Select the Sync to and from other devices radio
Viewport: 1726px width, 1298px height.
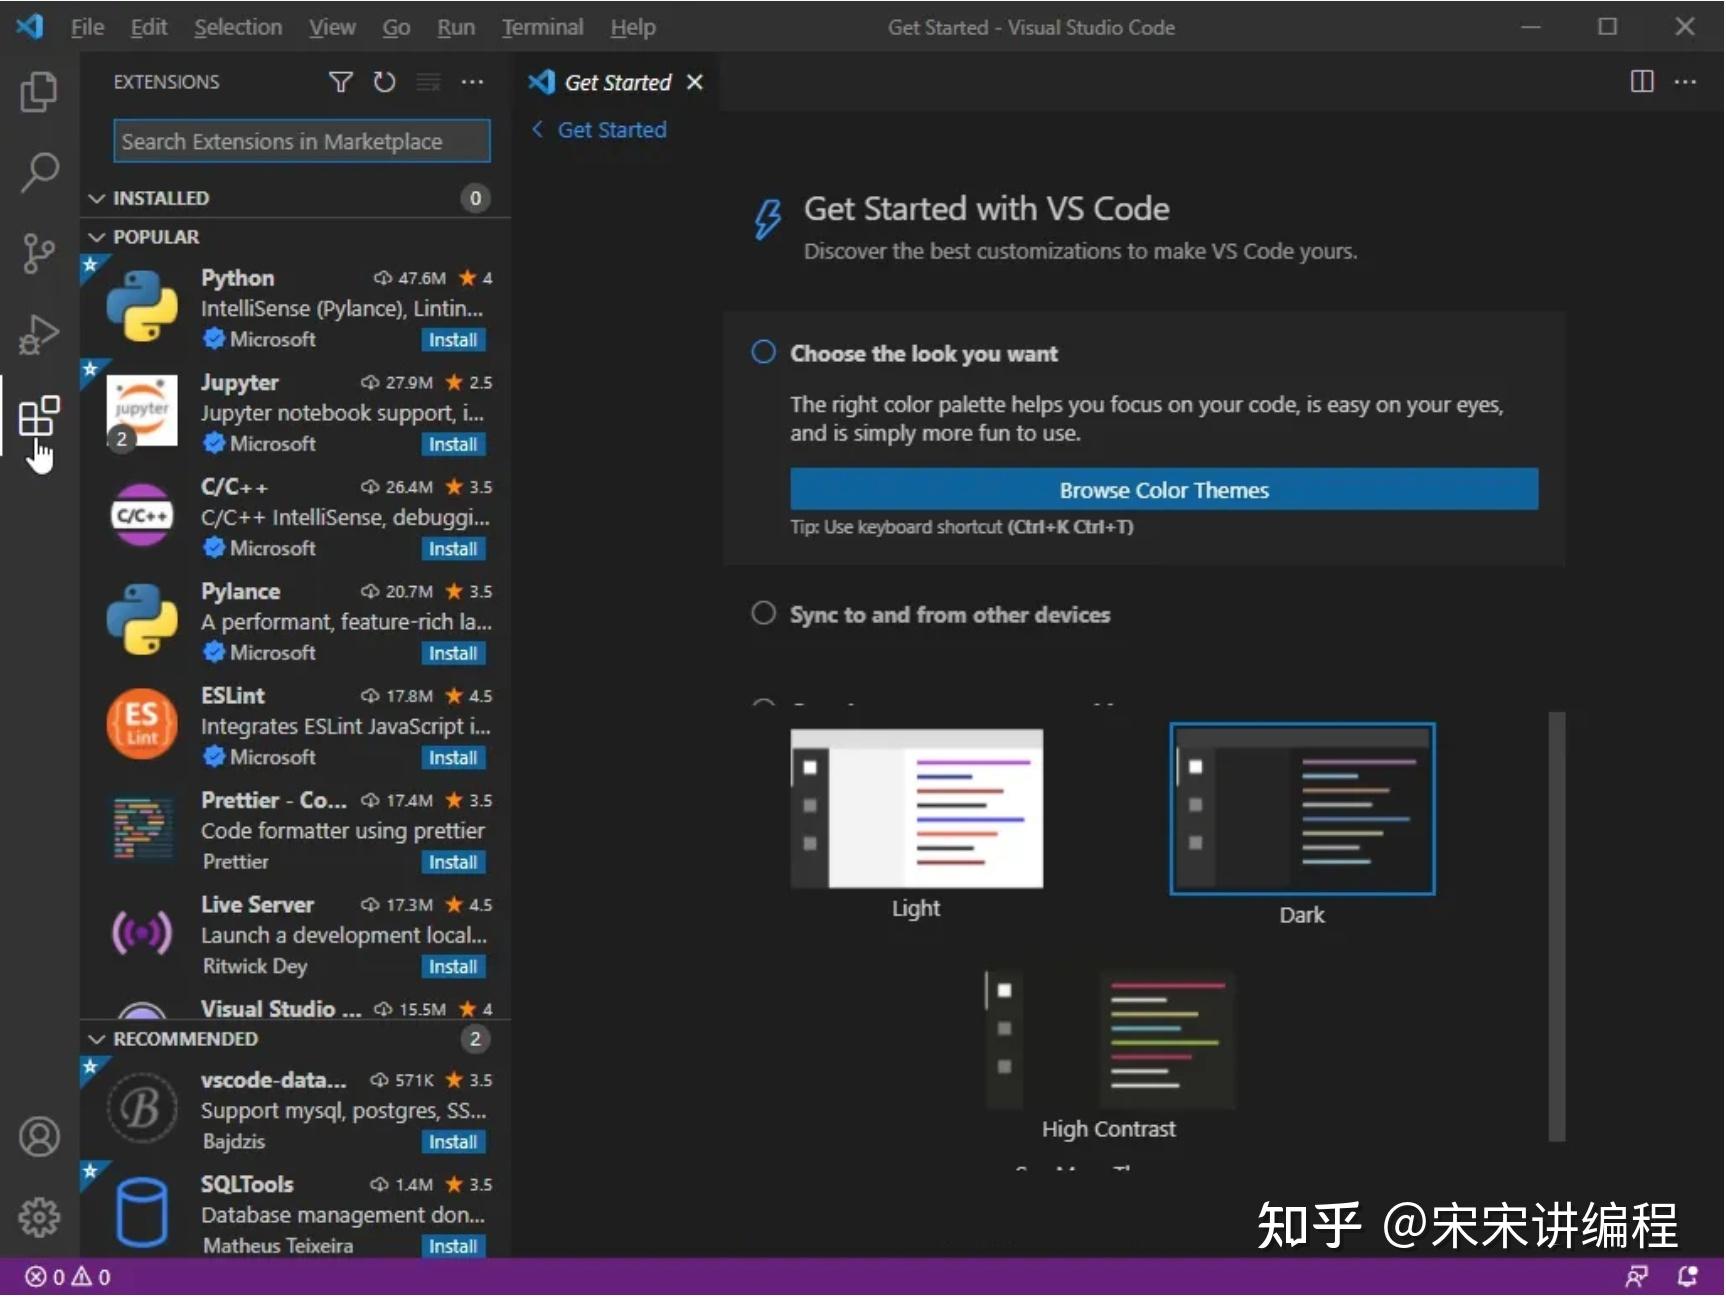pyautogui.click(x=763, y=613)
